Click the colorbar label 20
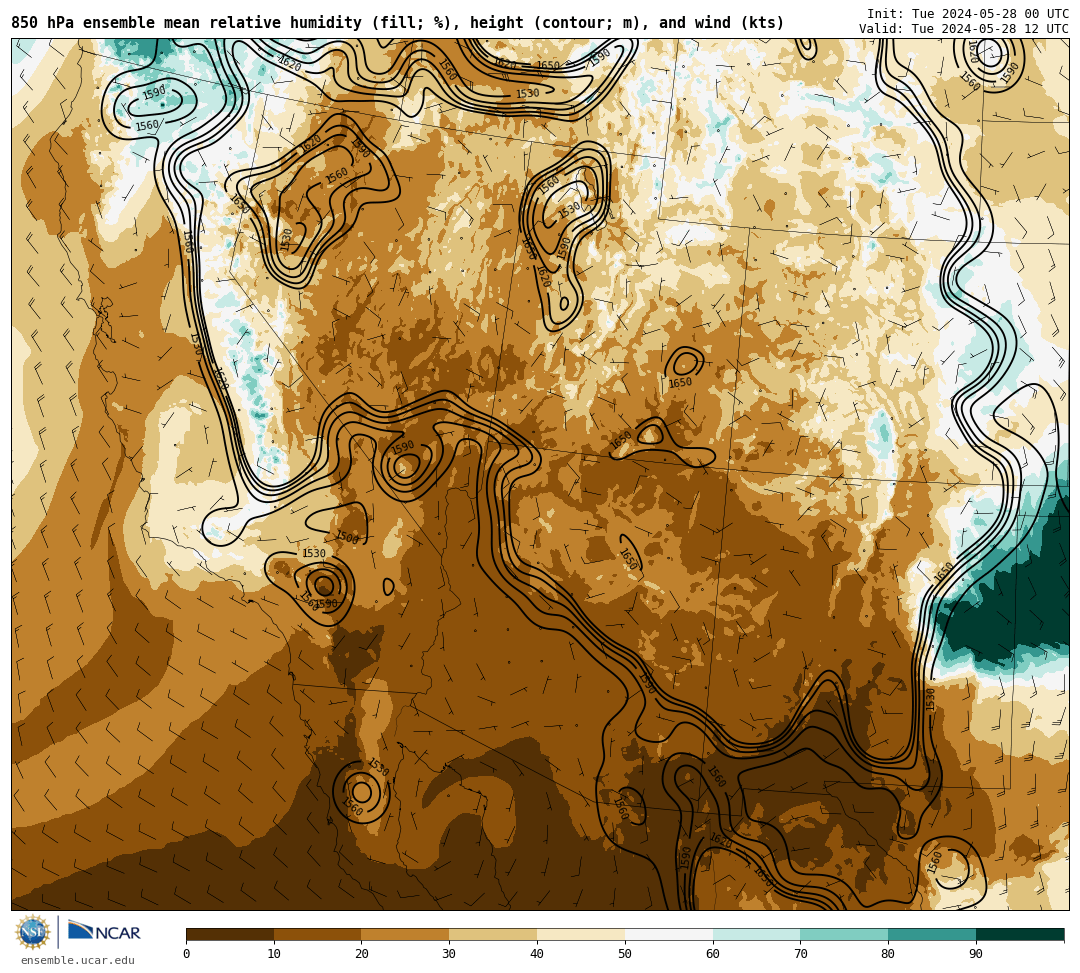1080x973 pixels. coord(362,954)
